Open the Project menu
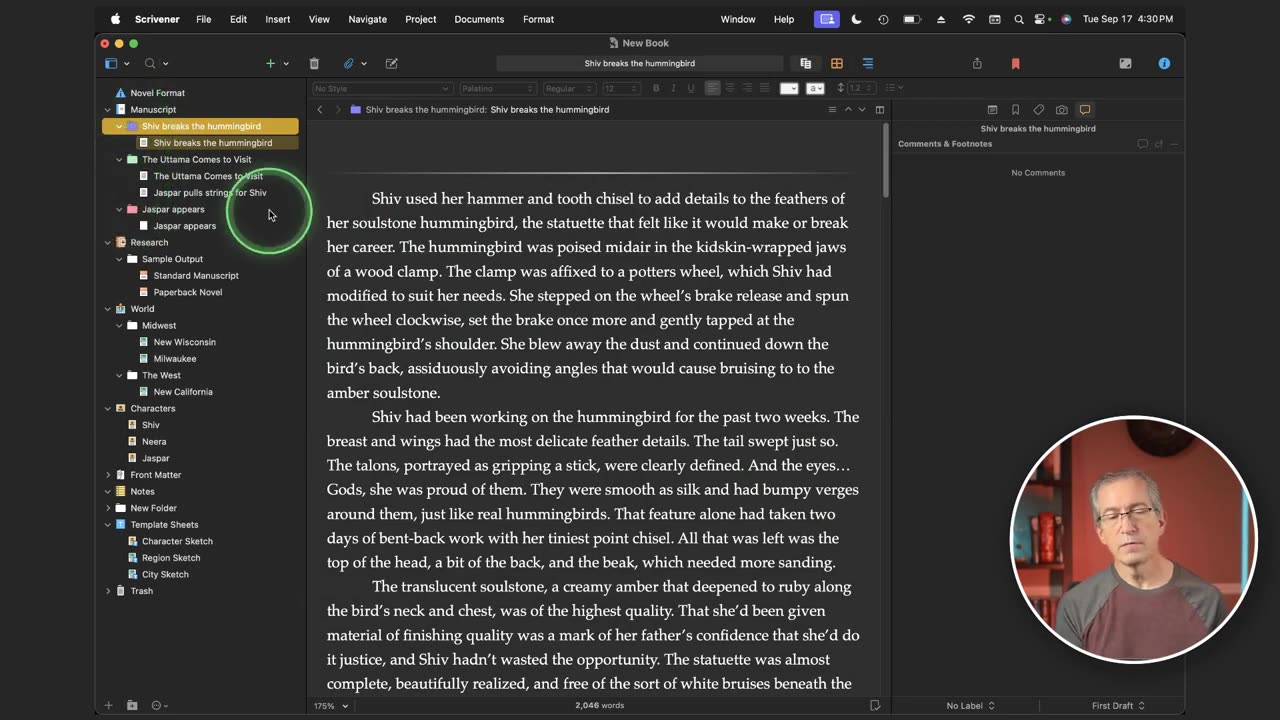The height and width of the screenshot is (720, 1280). [420, 19]
